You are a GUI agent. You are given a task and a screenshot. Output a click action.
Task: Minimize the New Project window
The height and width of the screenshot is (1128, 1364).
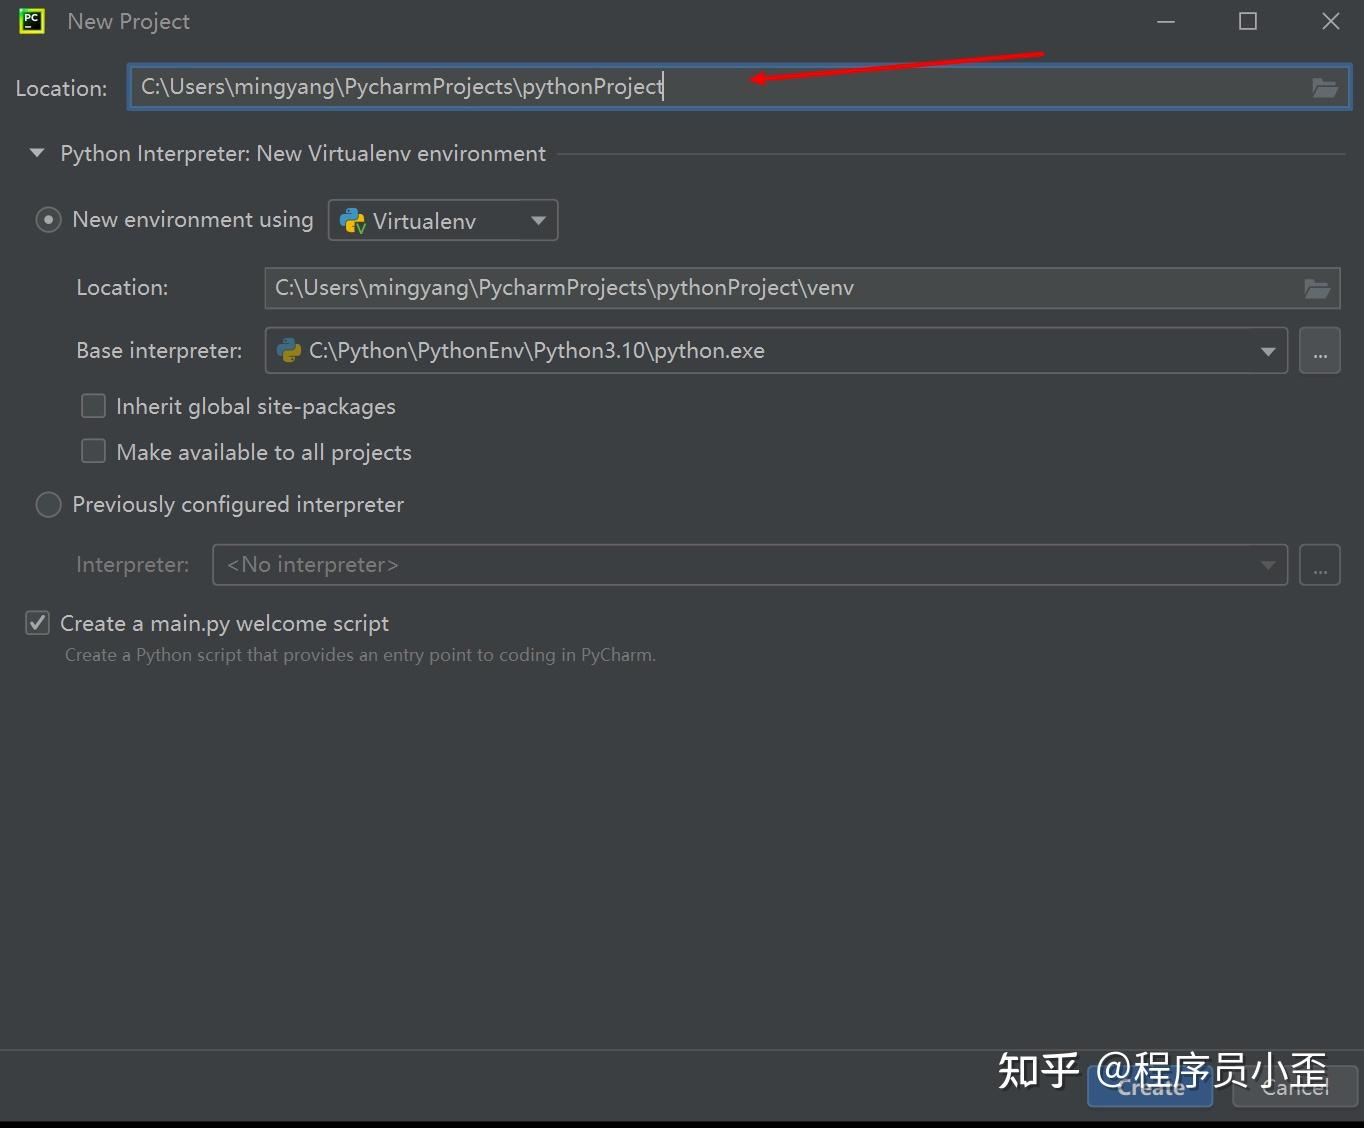click(x=1166, y=22)
